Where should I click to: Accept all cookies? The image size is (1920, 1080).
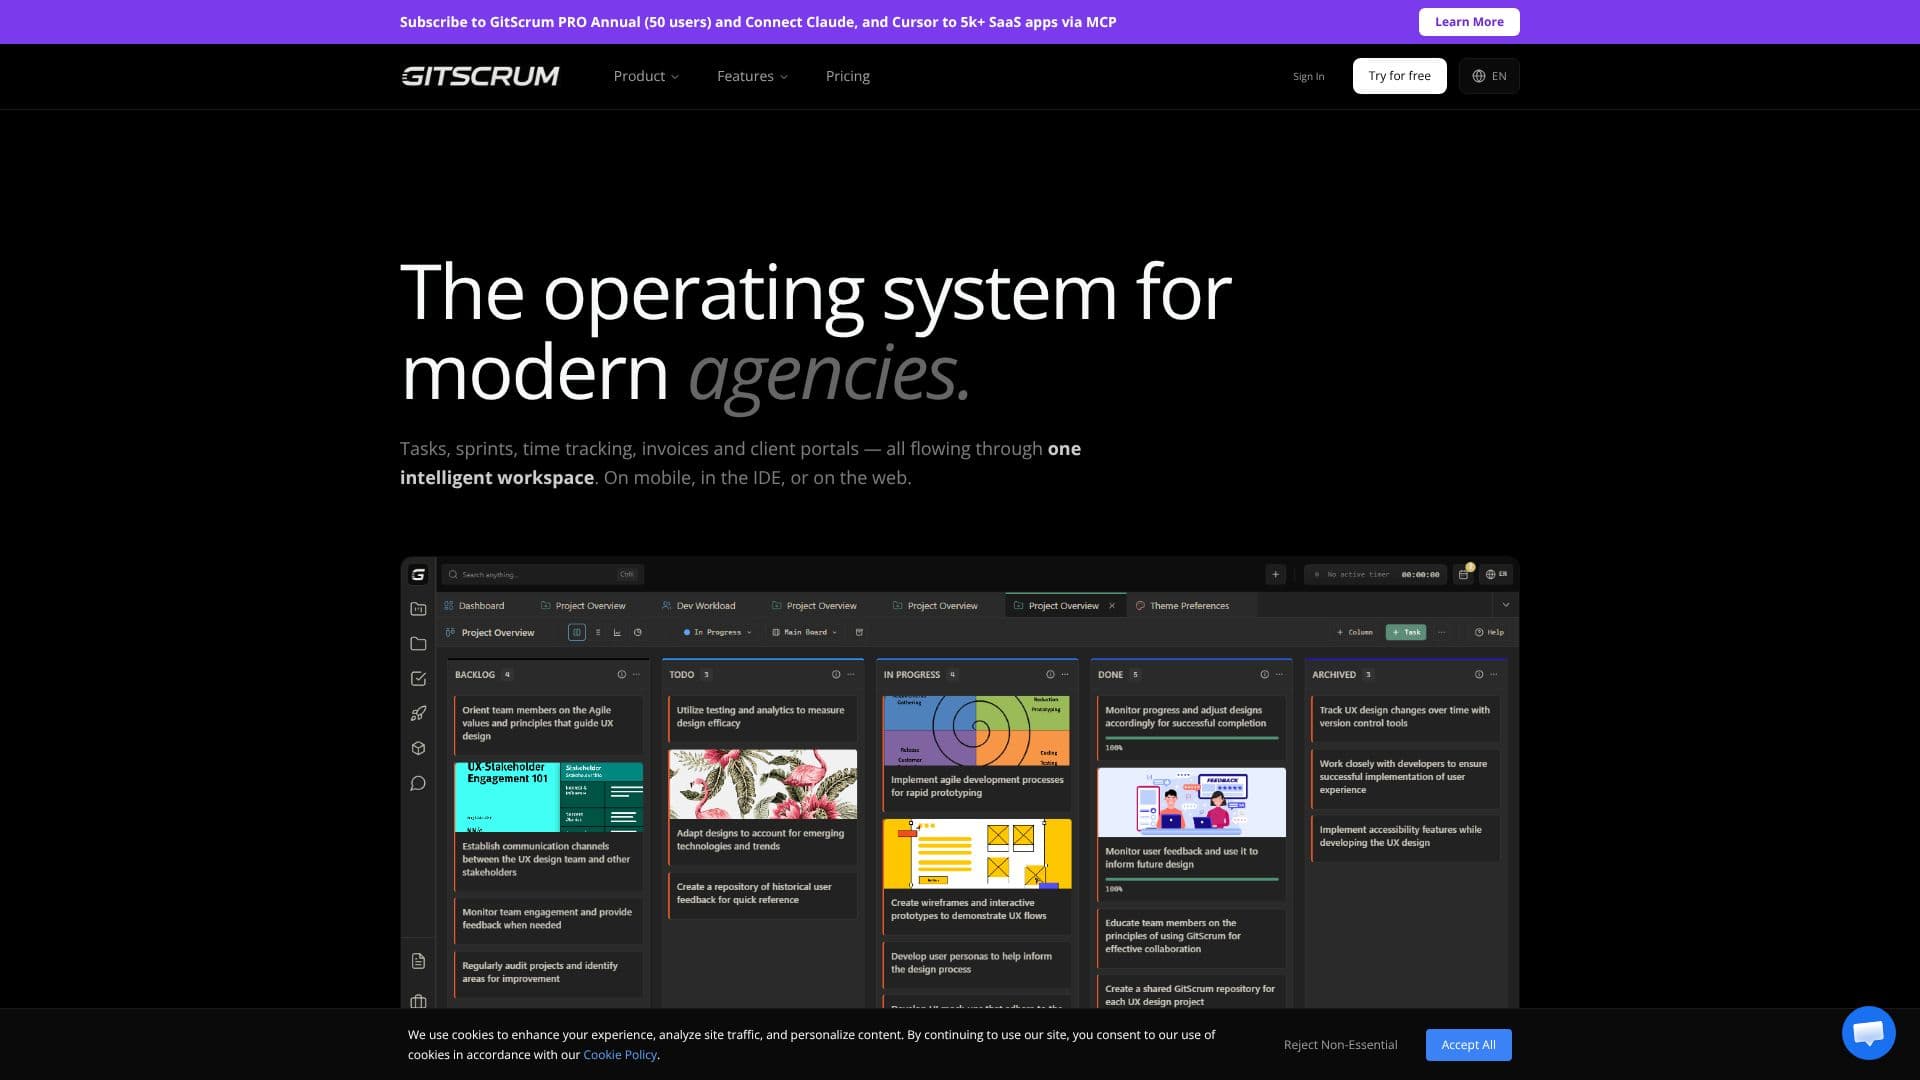1468,1044
